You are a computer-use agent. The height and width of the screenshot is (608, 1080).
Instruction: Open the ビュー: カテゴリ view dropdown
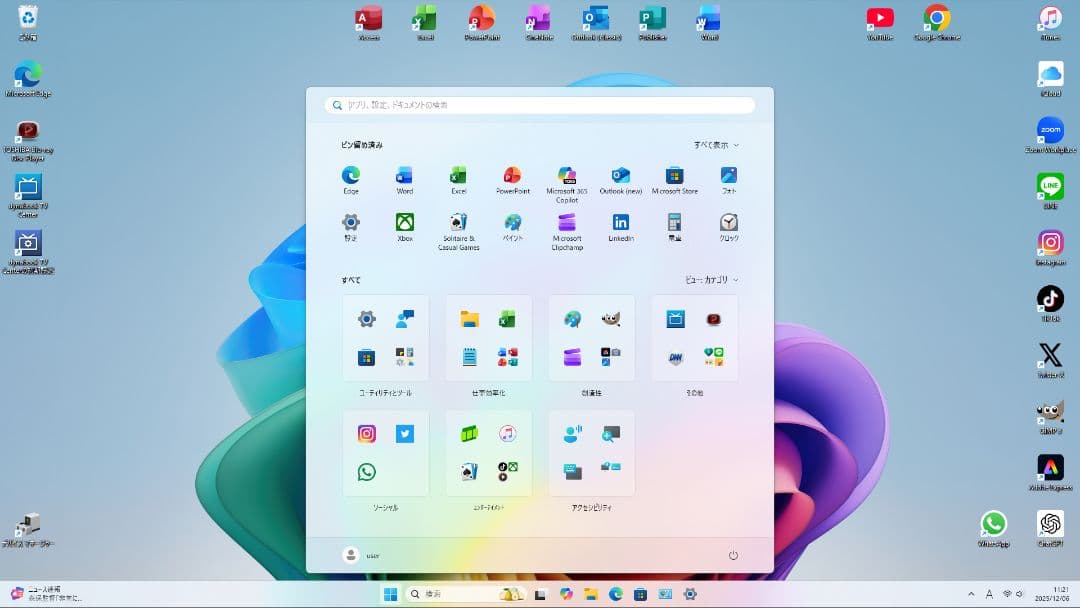click(709, 280)
